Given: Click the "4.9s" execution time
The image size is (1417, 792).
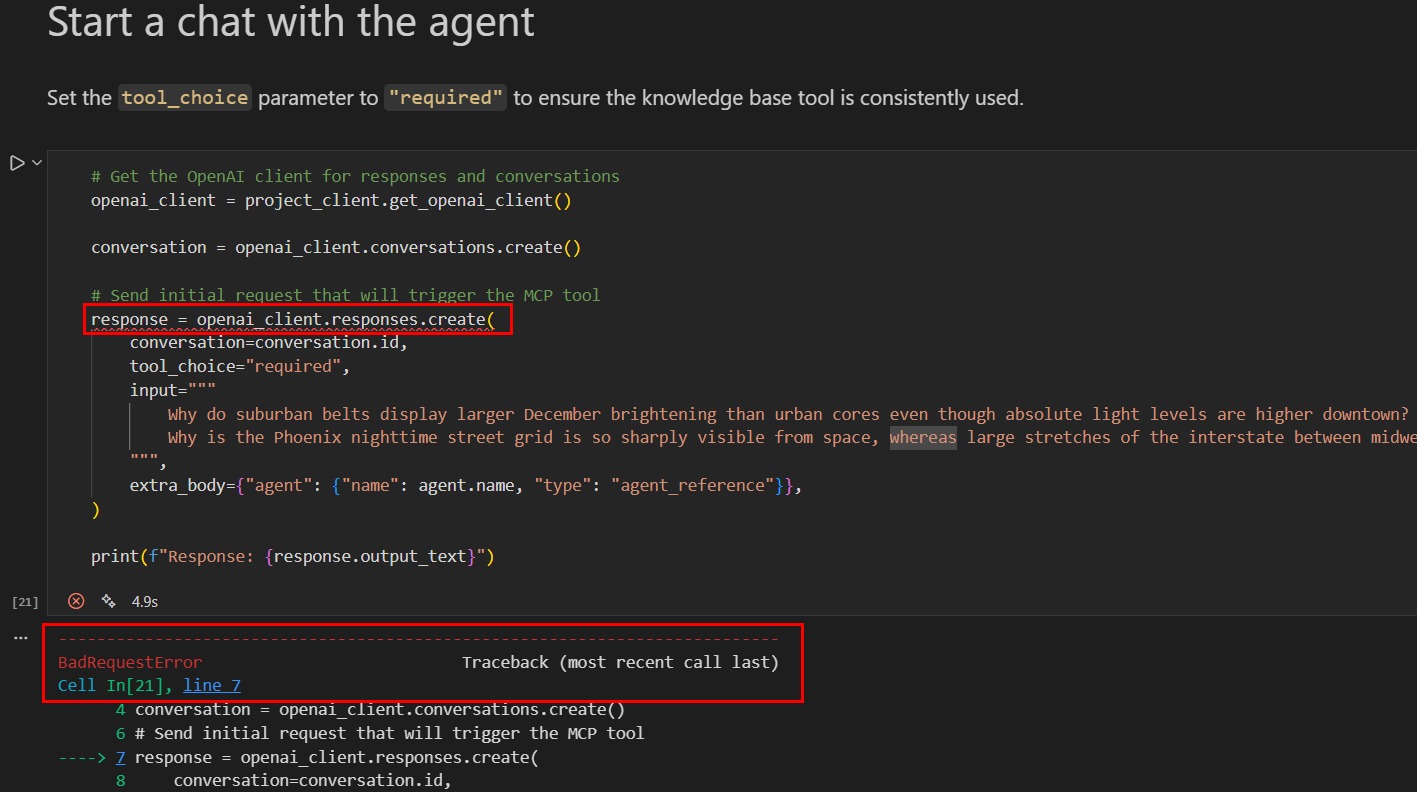Looking at the screenshot, I should tap(145, 602).
